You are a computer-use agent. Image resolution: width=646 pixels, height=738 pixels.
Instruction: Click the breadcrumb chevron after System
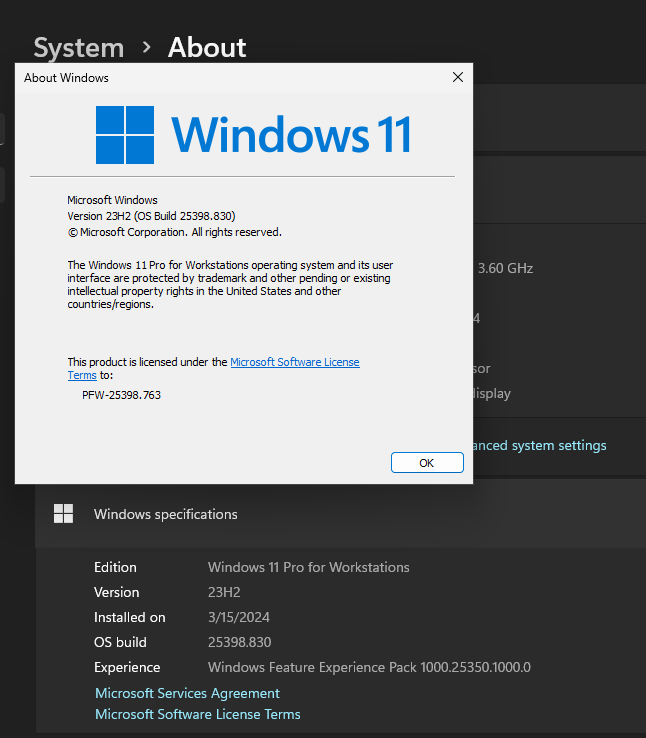point(147,47)
